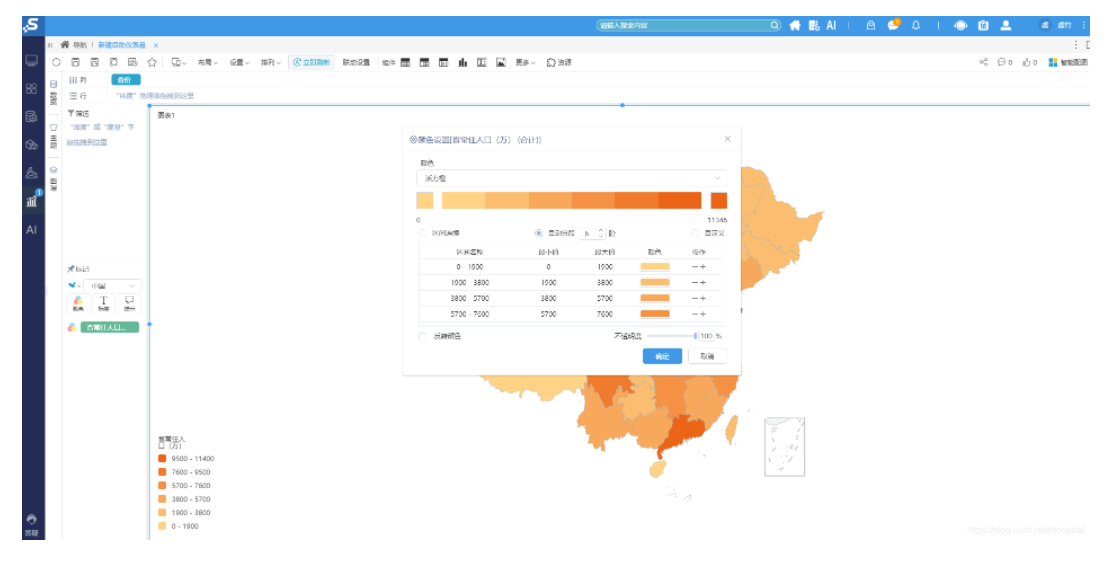Click the blue confirm button in dialog
1120x566 pixels.
(662, 356)
